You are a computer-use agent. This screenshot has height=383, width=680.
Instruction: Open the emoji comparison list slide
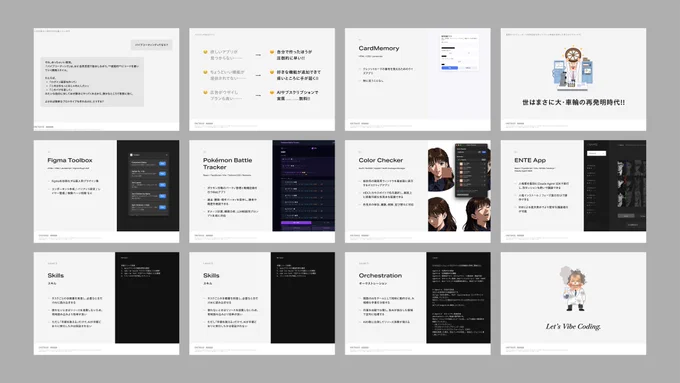(262, 79)
